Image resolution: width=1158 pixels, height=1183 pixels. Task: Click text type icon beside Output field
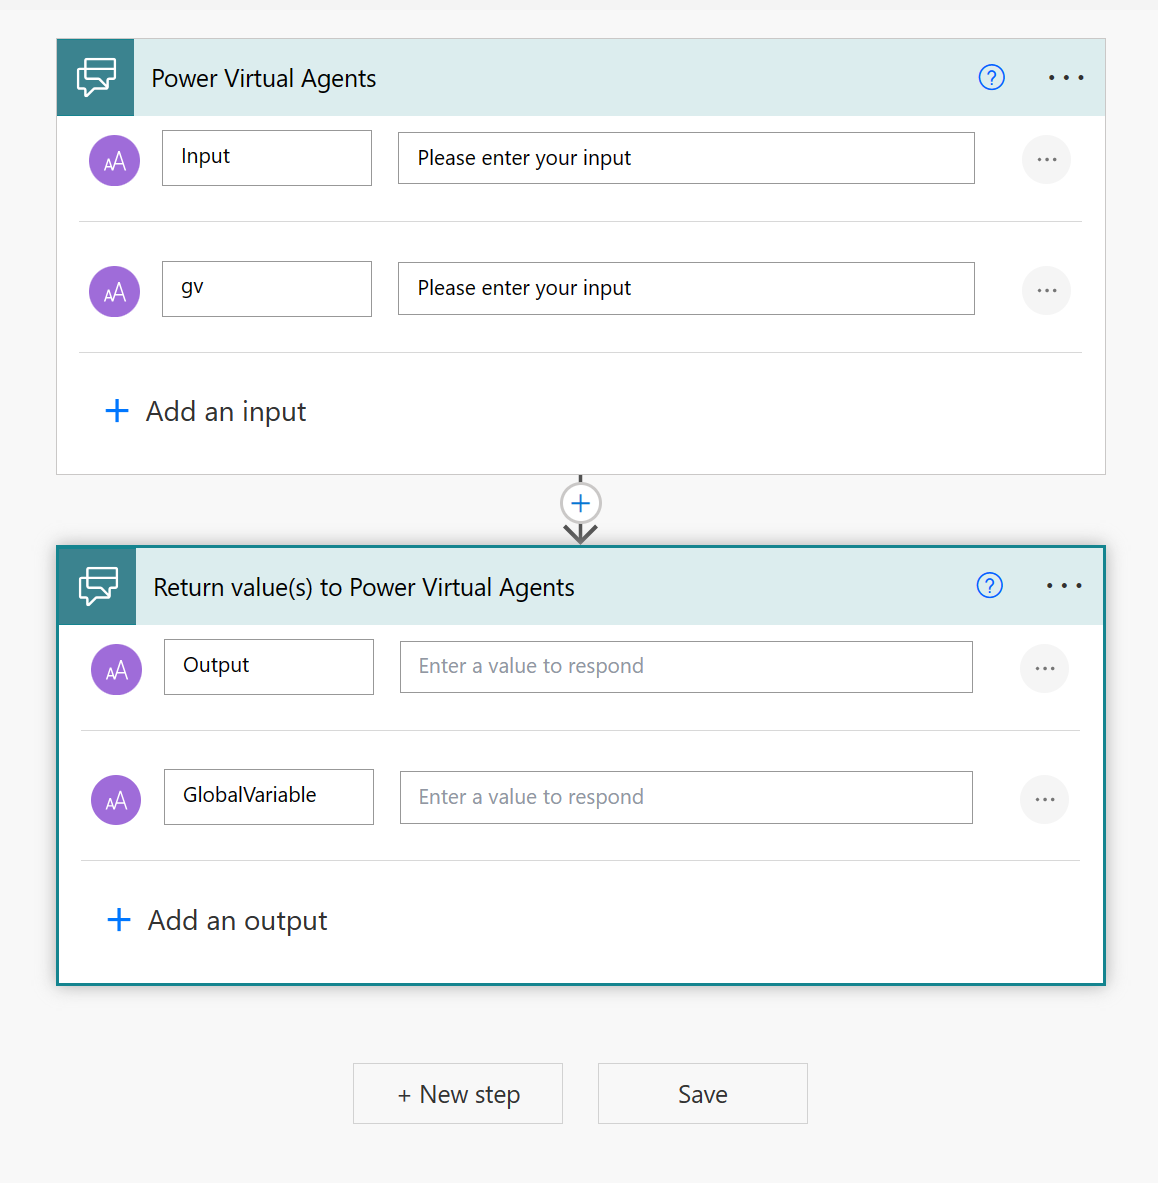click(116, 669)
